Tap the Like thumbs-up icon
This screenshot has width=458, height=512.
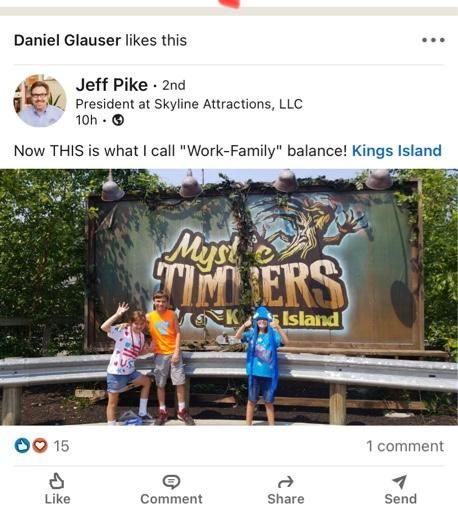pyautogui.click(x=57, y=481)
